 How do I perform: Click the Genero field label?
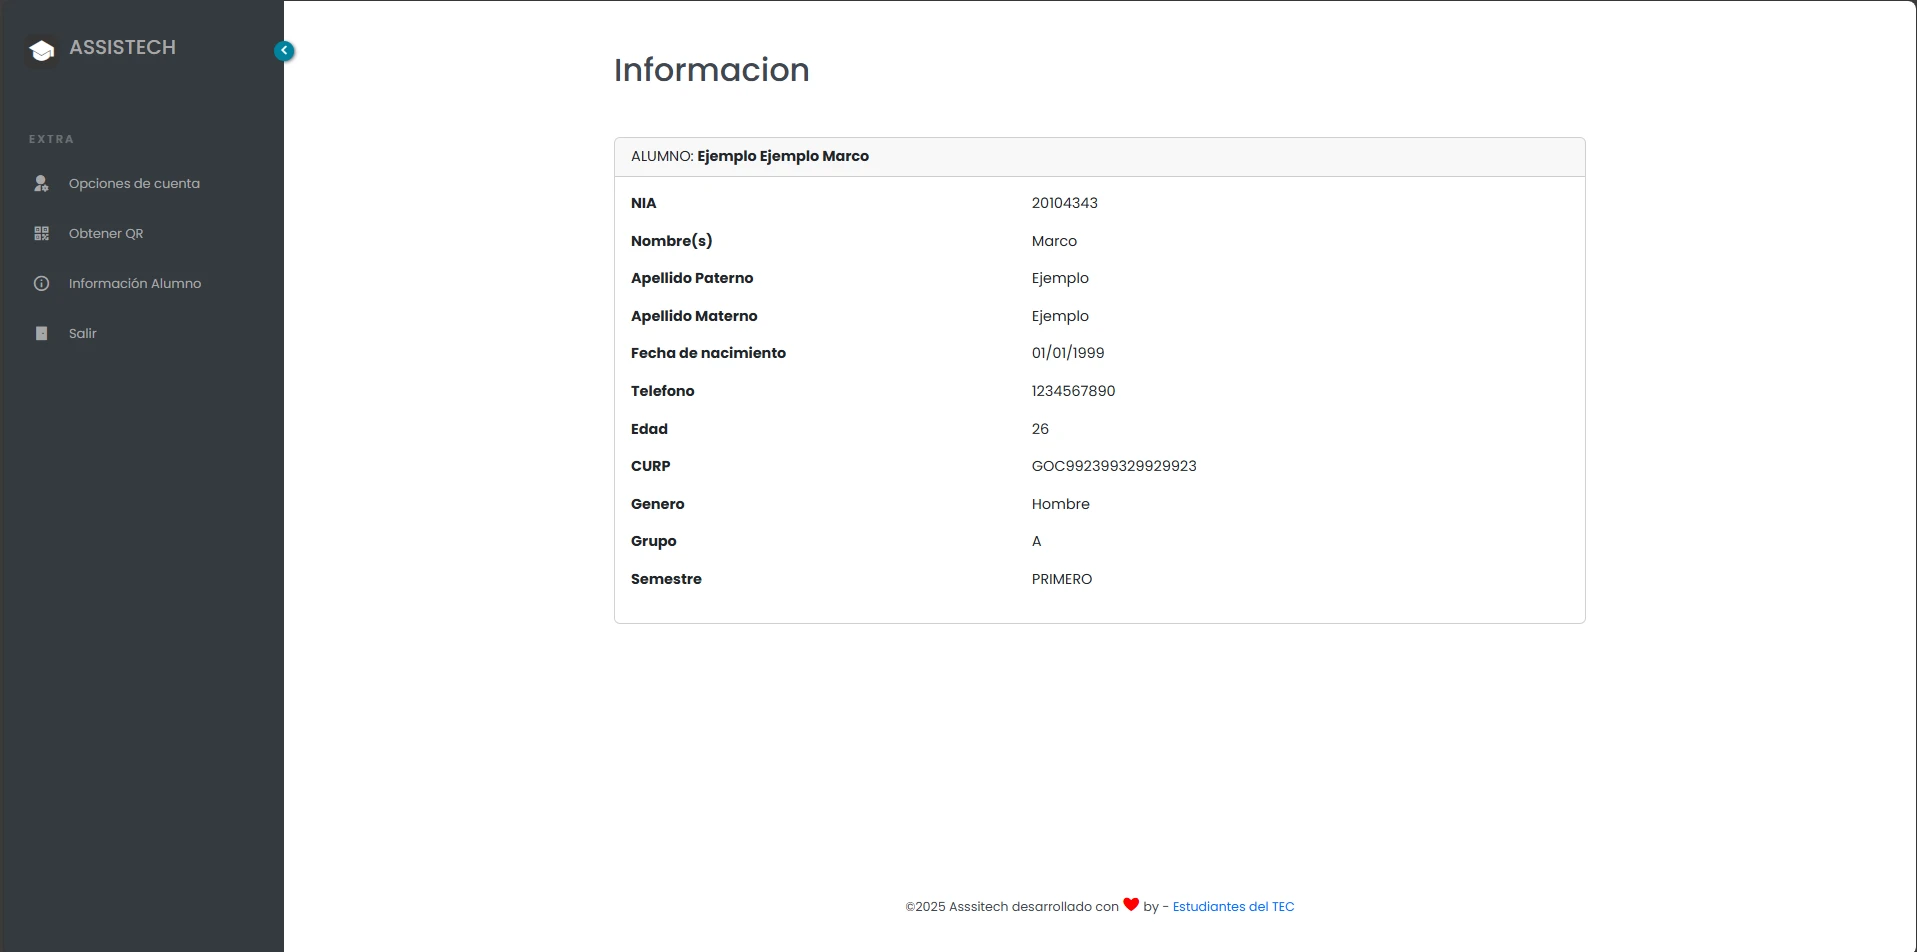tap(657, 504)
